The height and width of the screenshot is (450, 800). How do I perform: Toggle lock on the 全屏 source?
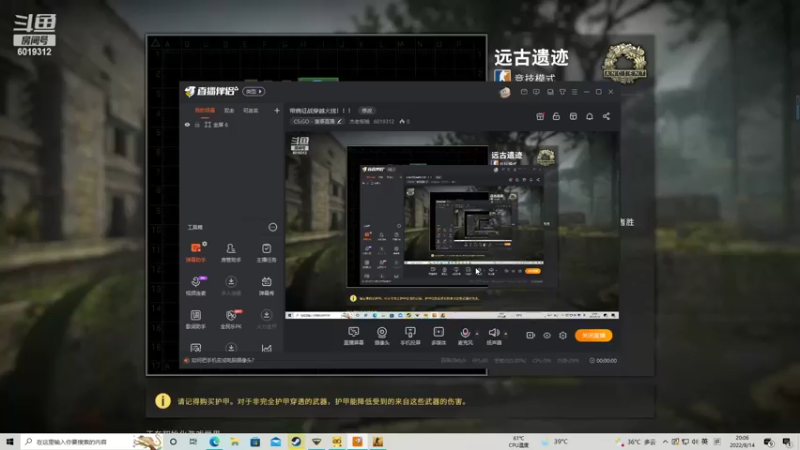tap(197, 124)
